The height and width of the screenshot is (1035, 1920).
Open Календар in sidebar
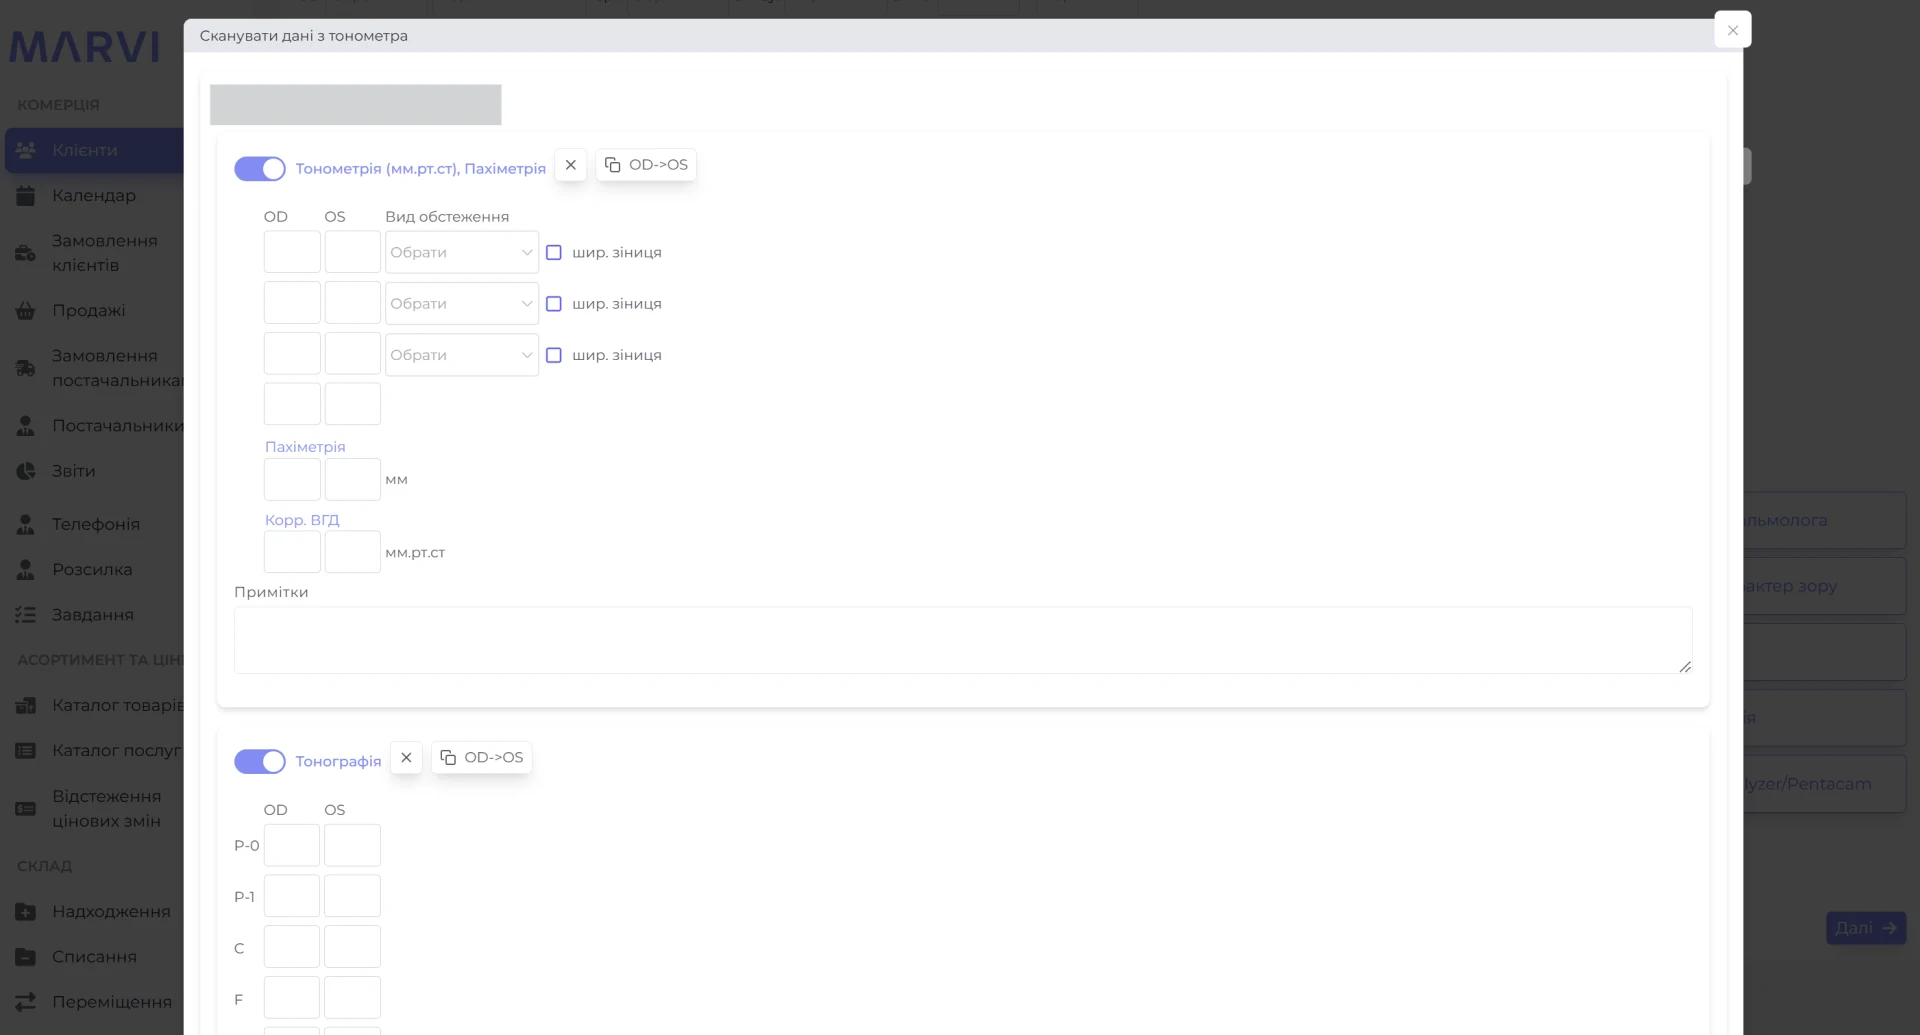coord(94,196)
